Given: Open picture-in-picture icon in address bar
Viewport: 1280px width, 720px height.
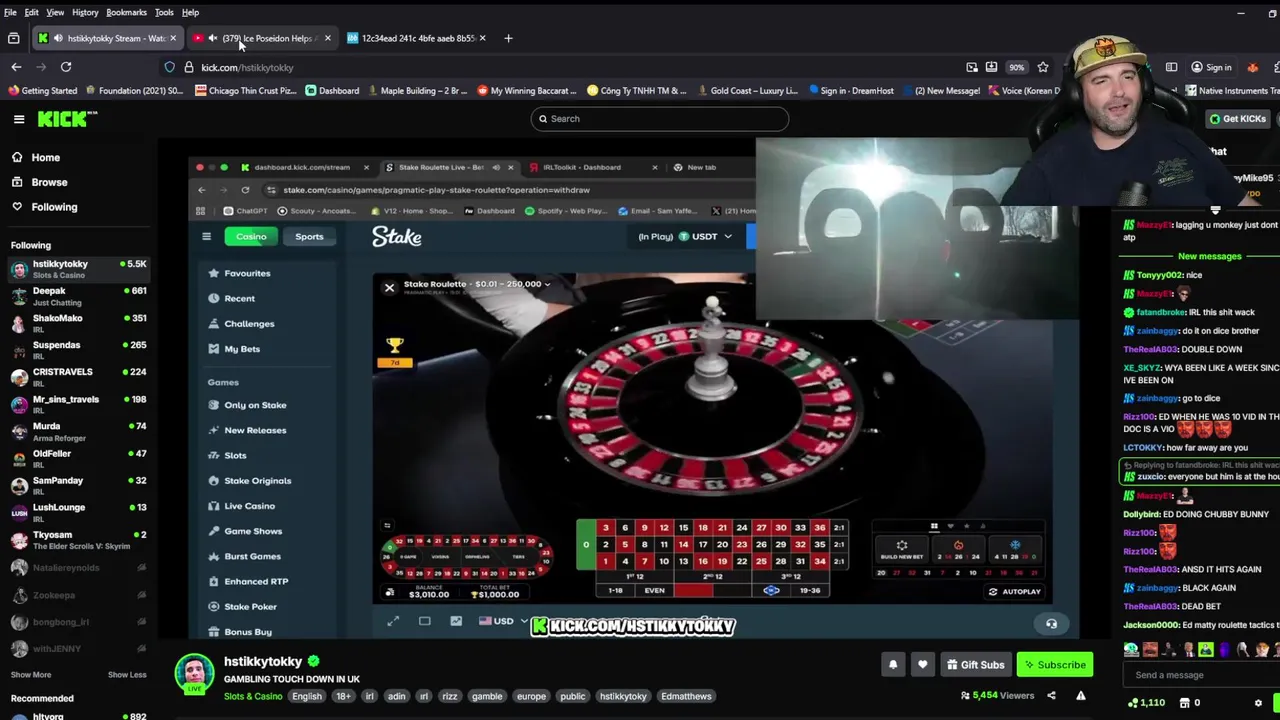Looking at the screenshot, I should click(972, 67).
